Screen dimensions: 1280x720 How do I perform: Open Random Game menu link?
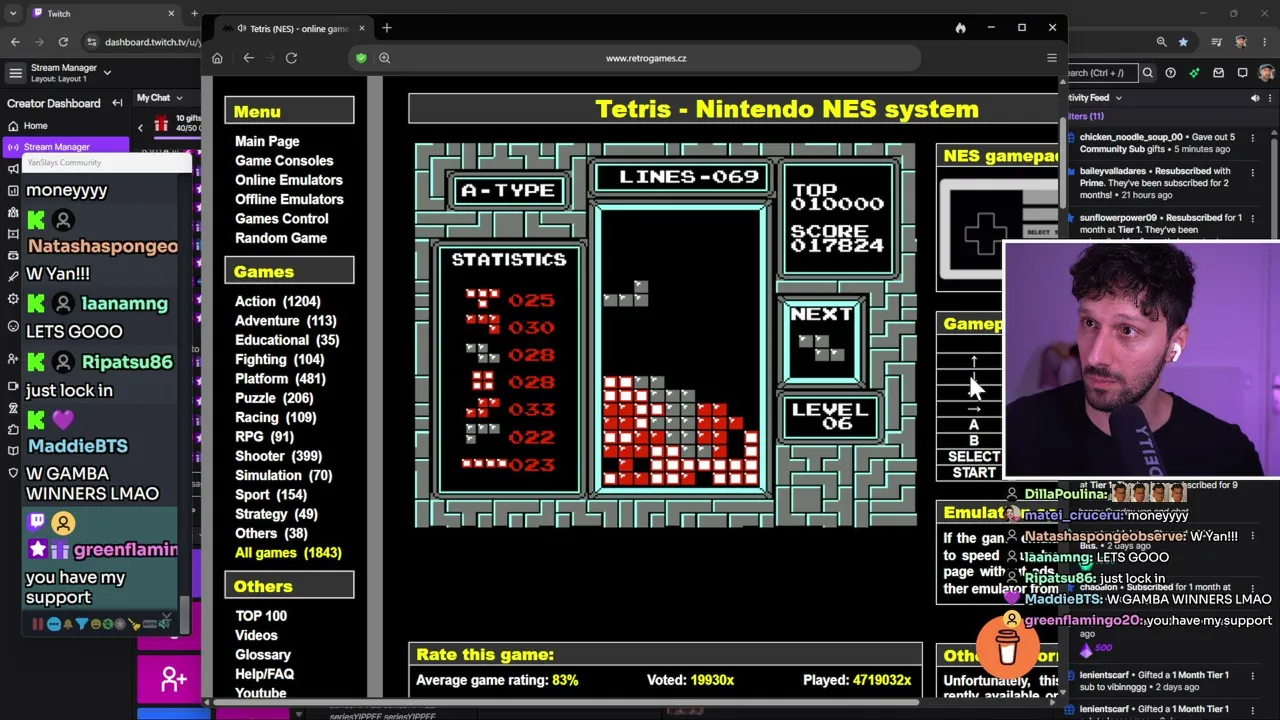(x=281, y=238)
